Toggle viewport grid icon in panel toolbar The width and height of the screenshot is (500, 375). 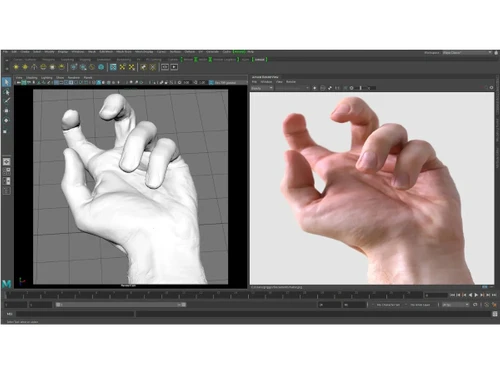57,82
